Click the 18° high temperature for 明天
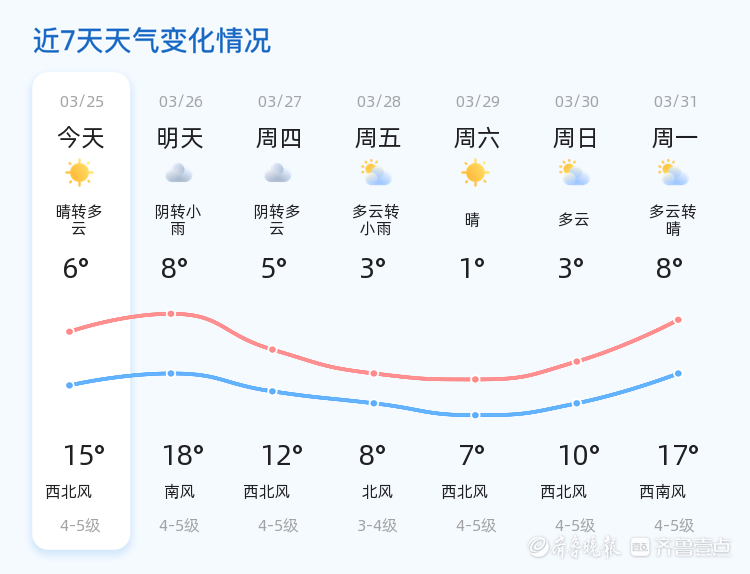 (183, 455)
